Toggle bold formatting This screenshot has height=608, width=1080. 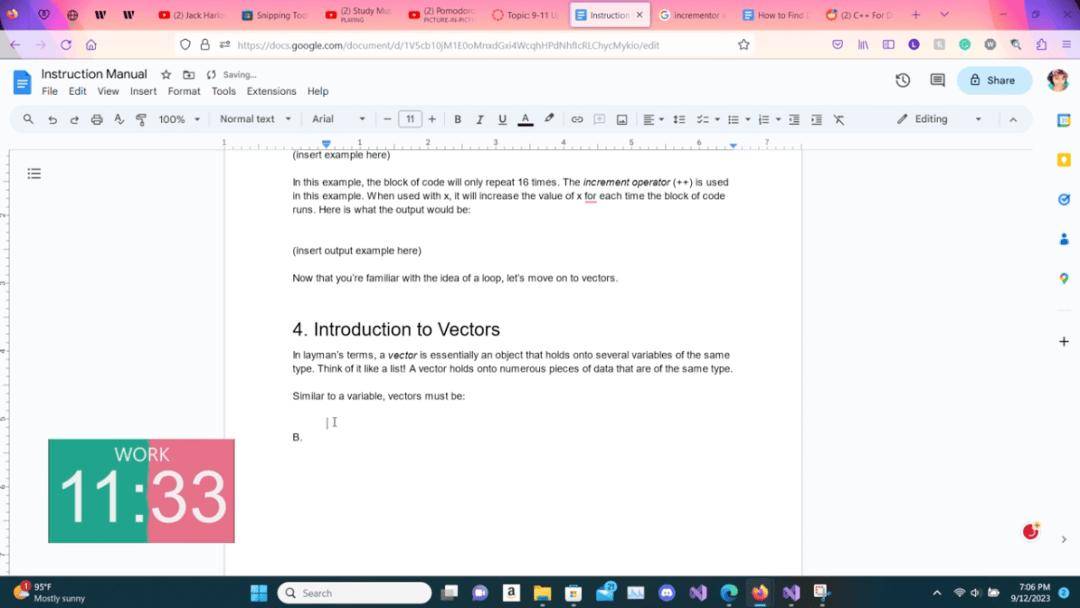click(x=457, y=119)
